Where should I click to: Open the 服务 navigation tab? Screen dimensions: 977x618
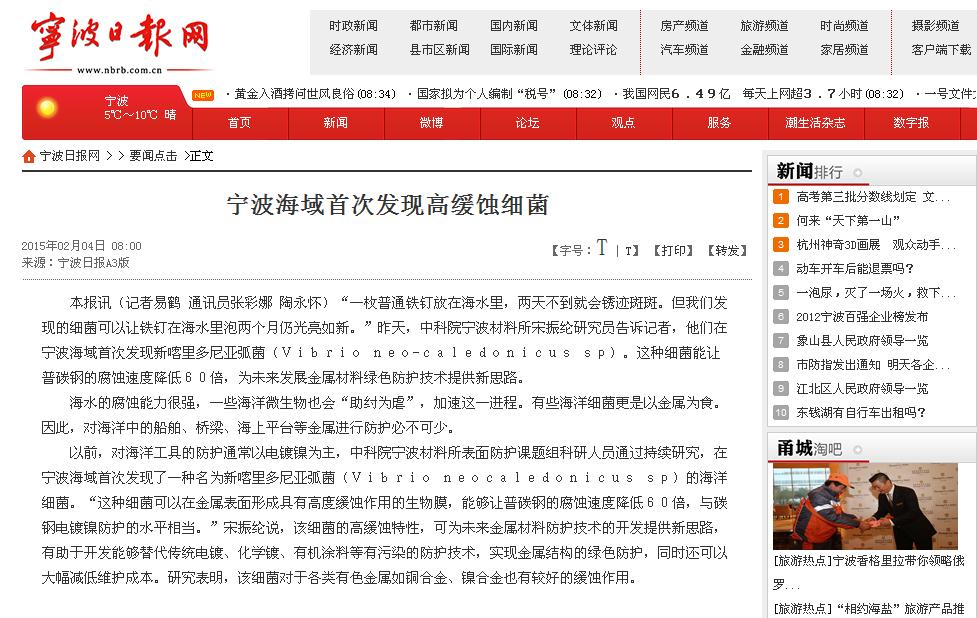[x=720, y=123]
